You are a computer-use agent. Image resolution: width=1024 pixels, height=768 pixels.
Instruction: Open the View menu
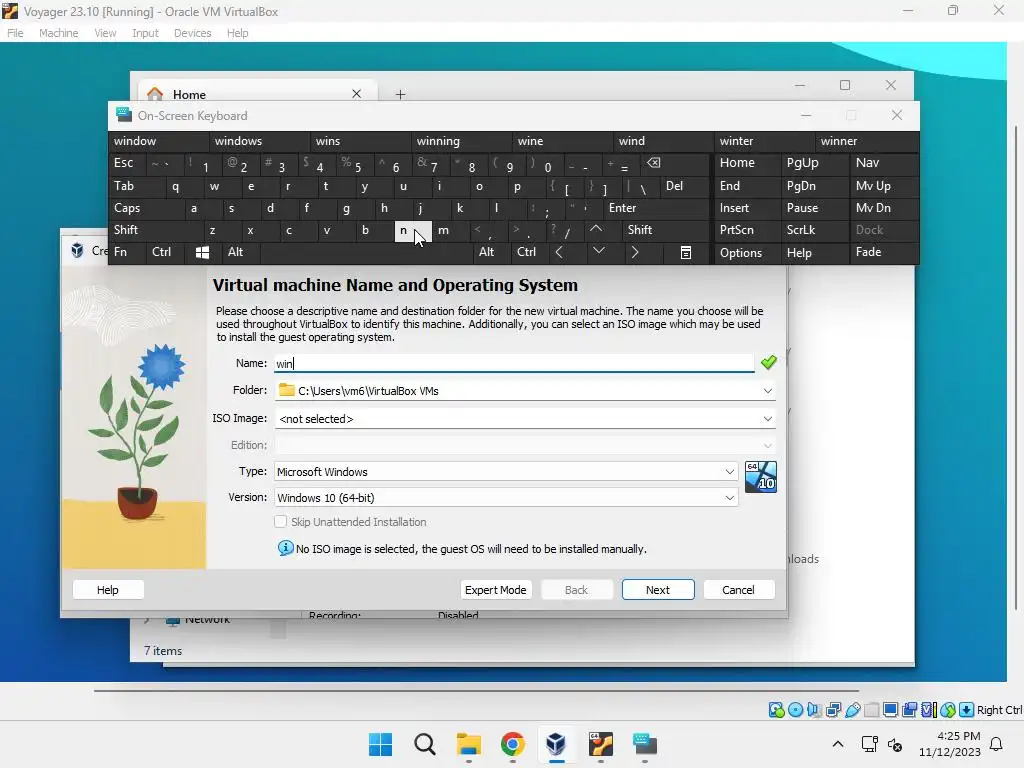(x=105, y=33)
